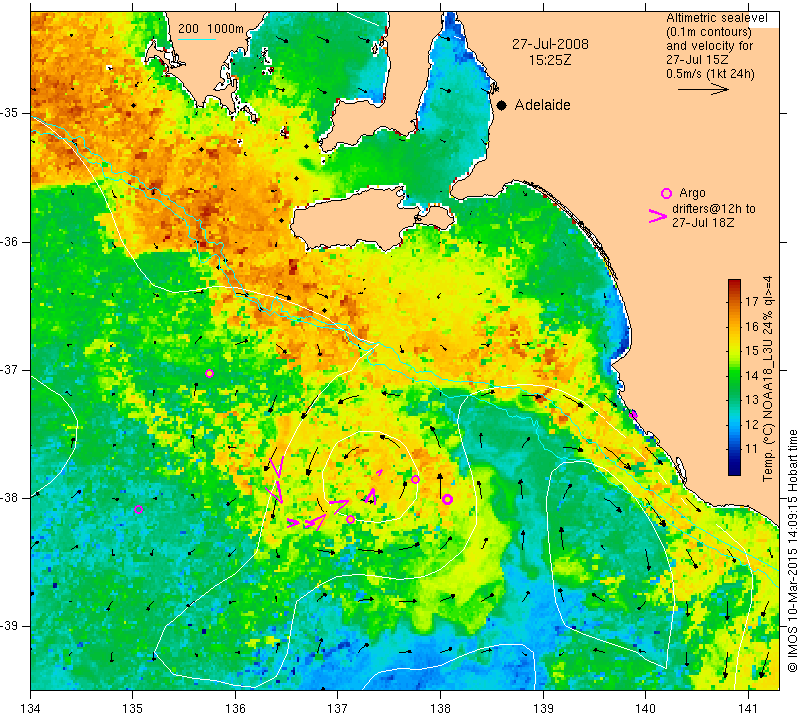Click the 139 longitude axis label
The height and width of the screenshot is (720, 800).
(x=543, y=709)
